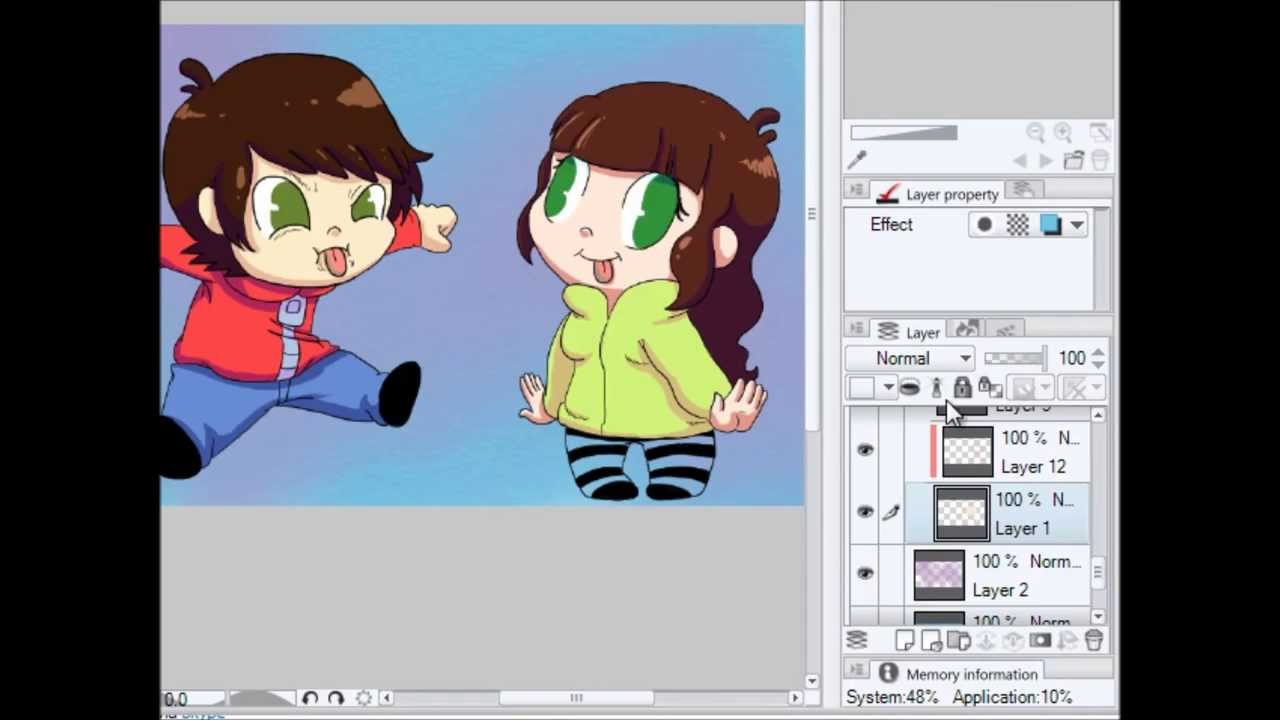Screen dimensions: 1280x720
Task: Create a new raster layer
Action: (905, 641)
